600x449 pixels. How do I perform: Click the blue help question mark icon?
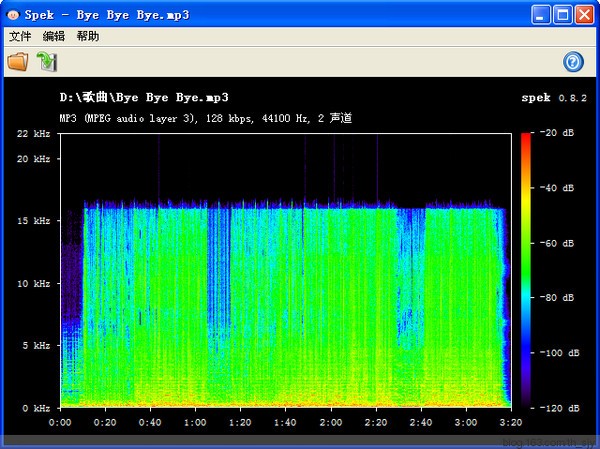pos(573,62)
